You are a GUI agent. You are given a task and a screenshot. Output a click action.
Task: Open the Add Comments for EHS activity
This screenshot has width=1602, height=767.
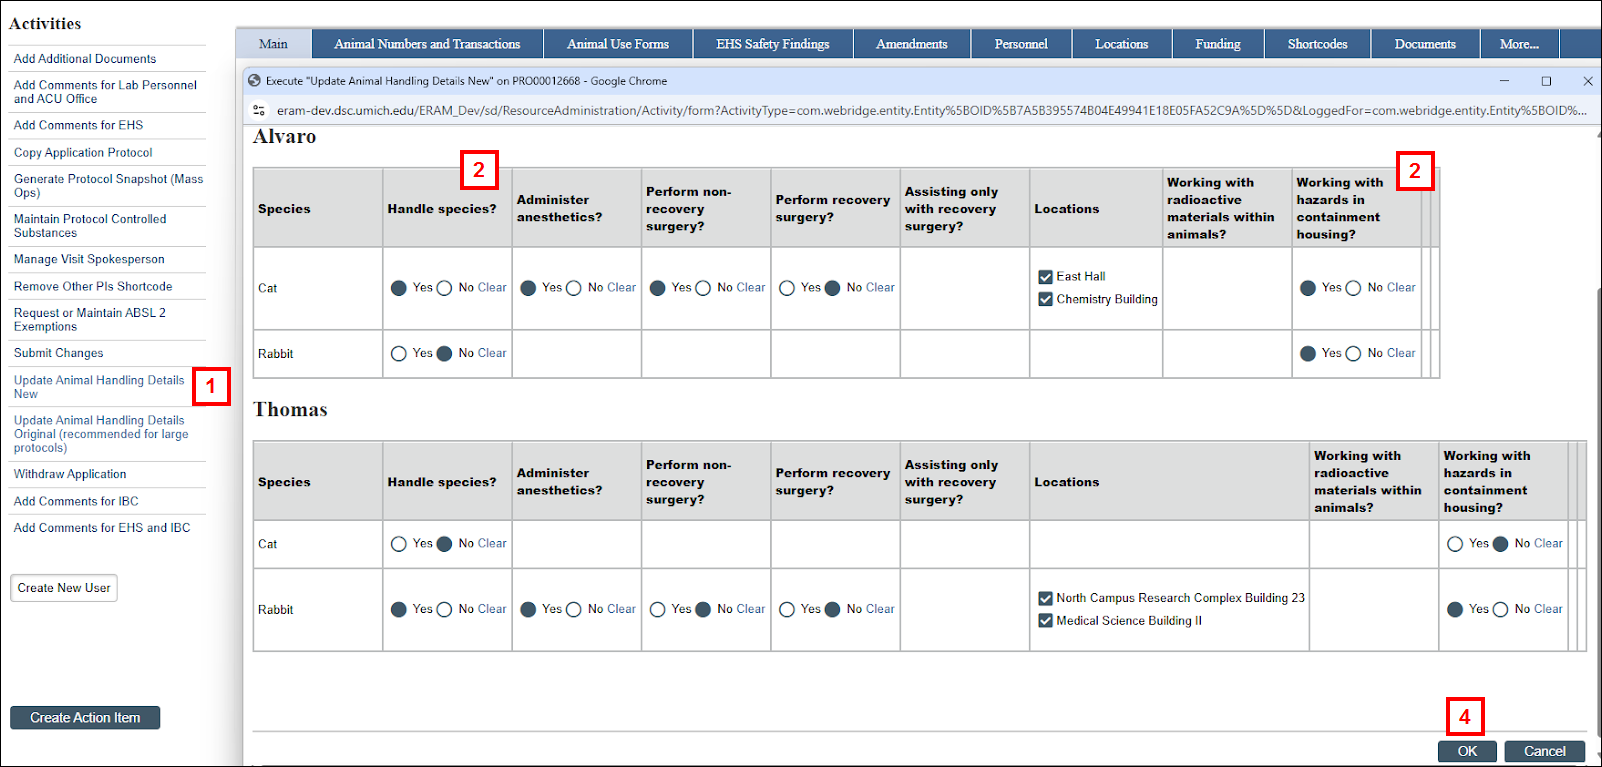78,125
